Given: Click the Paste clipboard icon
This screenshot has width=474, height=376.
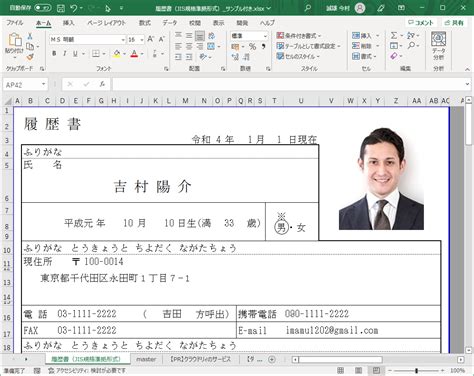Looking at the screenshot, I should tap(14, 40).
